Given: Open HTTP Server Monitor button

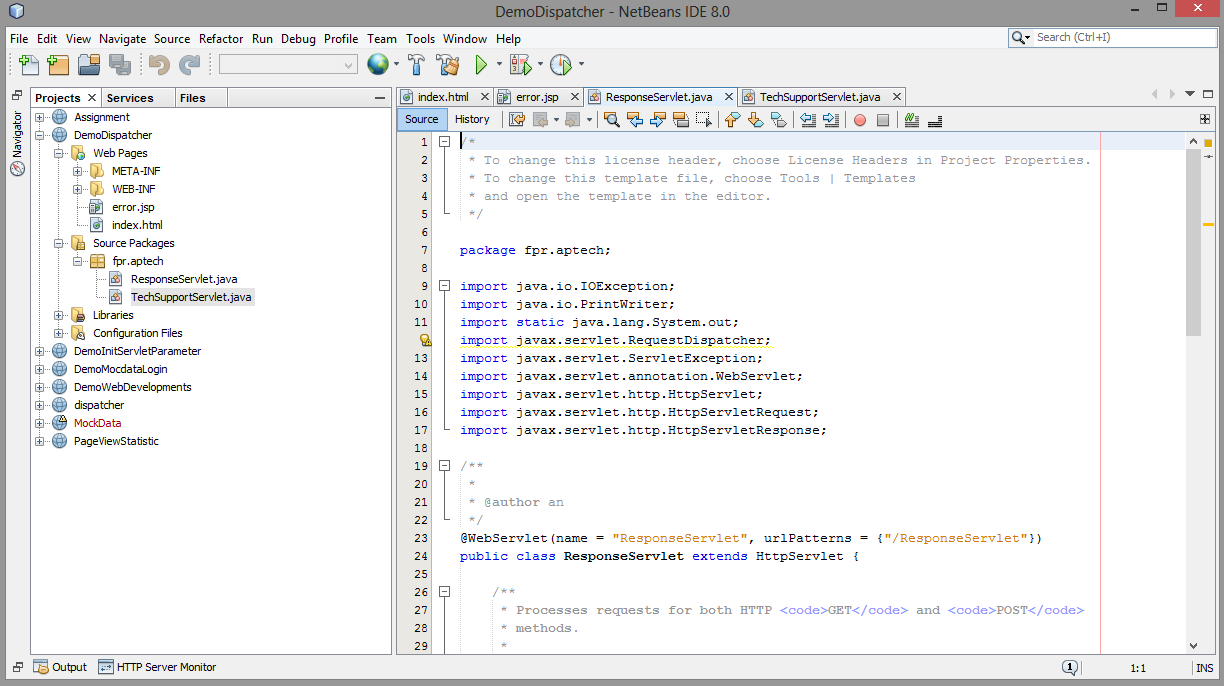Looking at the screenshot, I should click(157, 667).
